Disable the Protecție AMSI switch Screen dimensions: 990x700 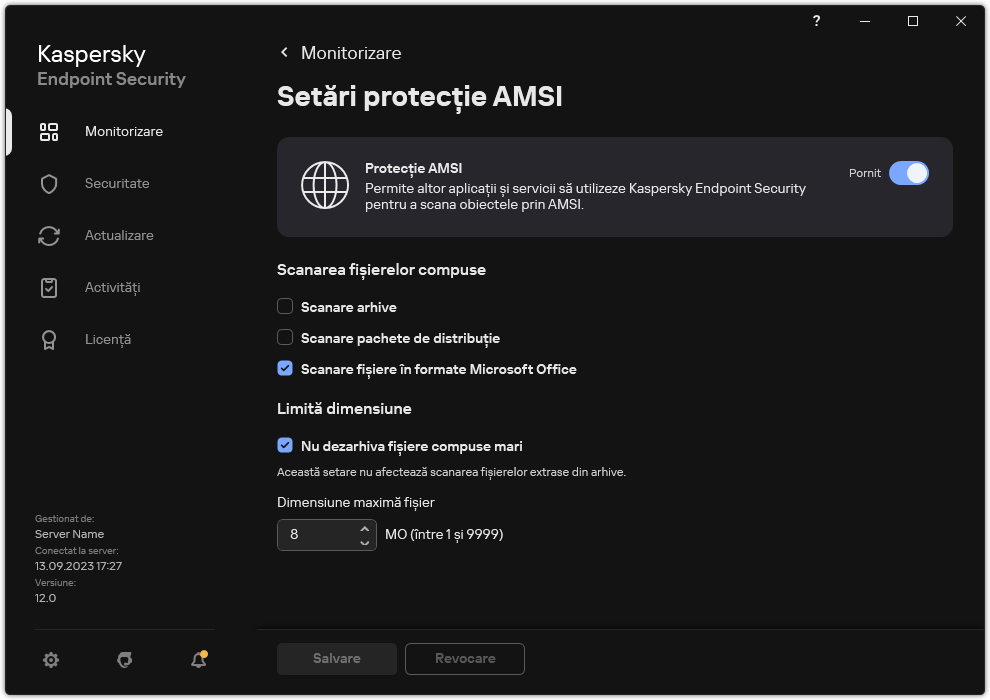(x=908, y=173)
